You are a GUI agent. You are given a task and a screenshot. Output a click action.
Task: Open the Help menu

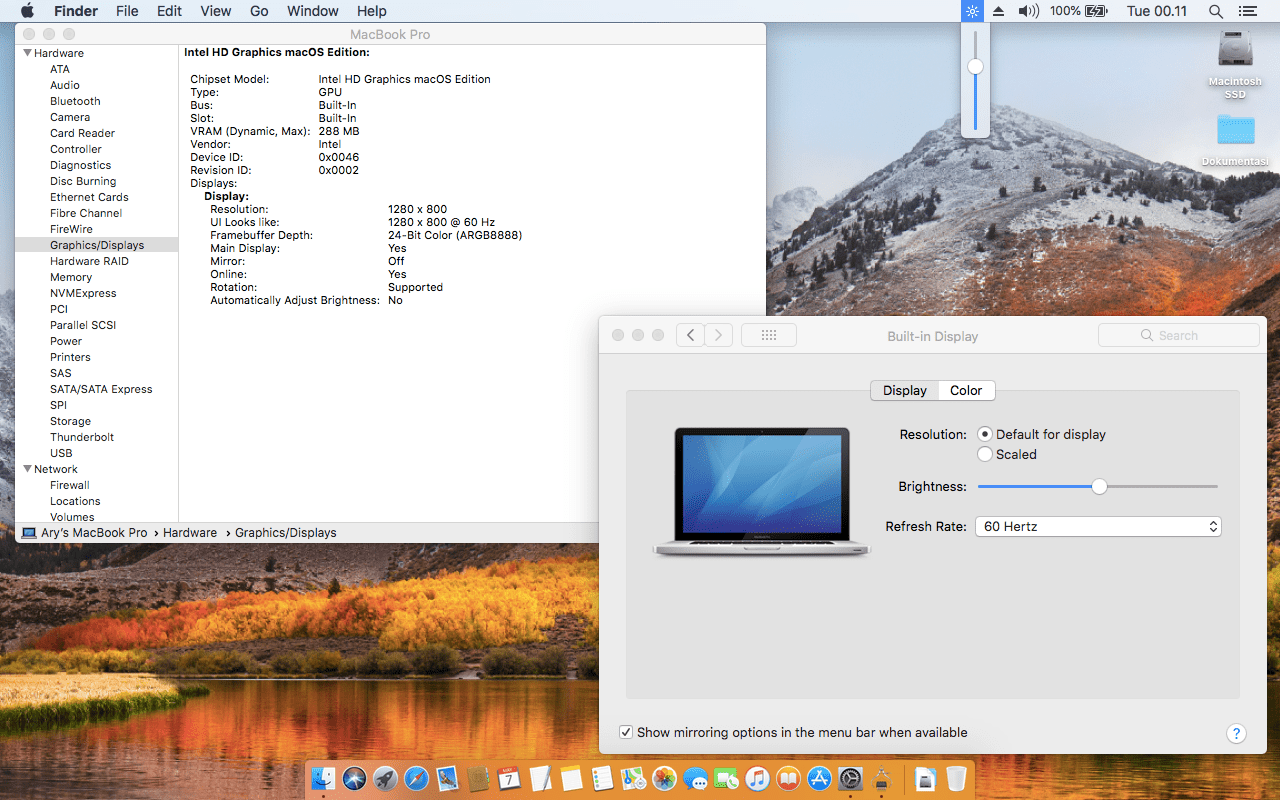[x=372, y=11]
